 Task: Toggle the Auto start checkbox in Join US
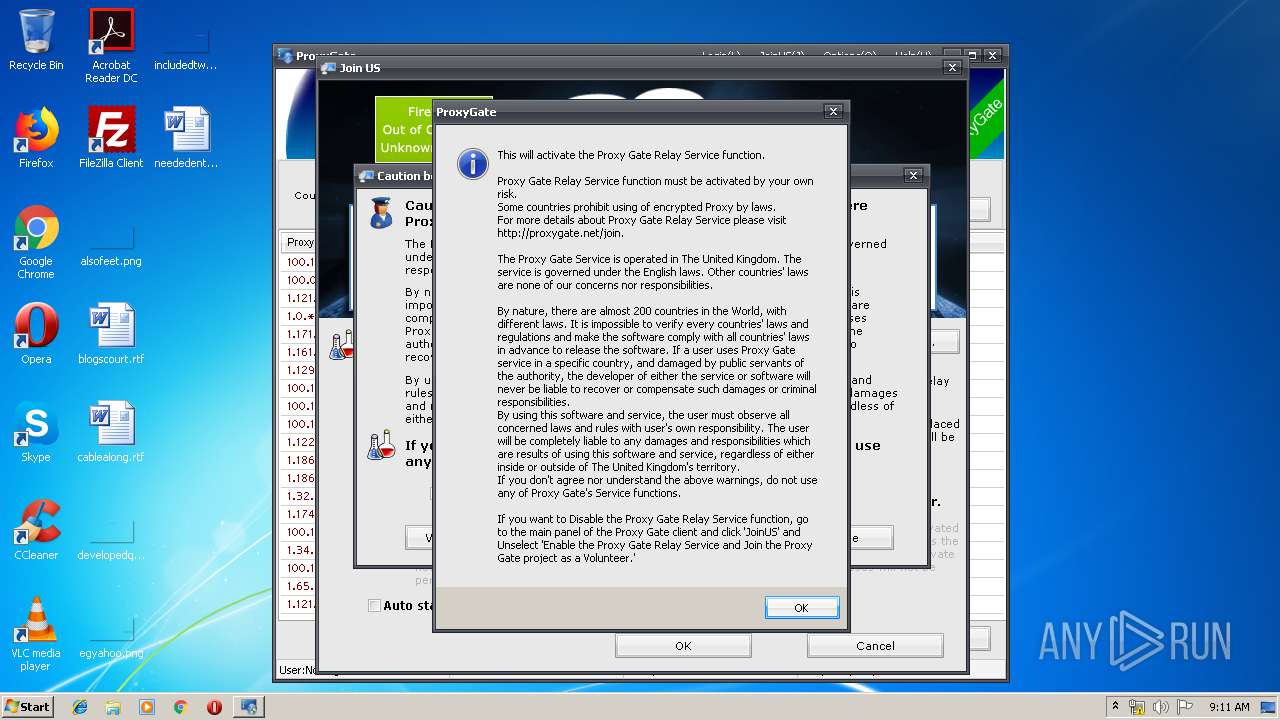[x=374, y=605]
